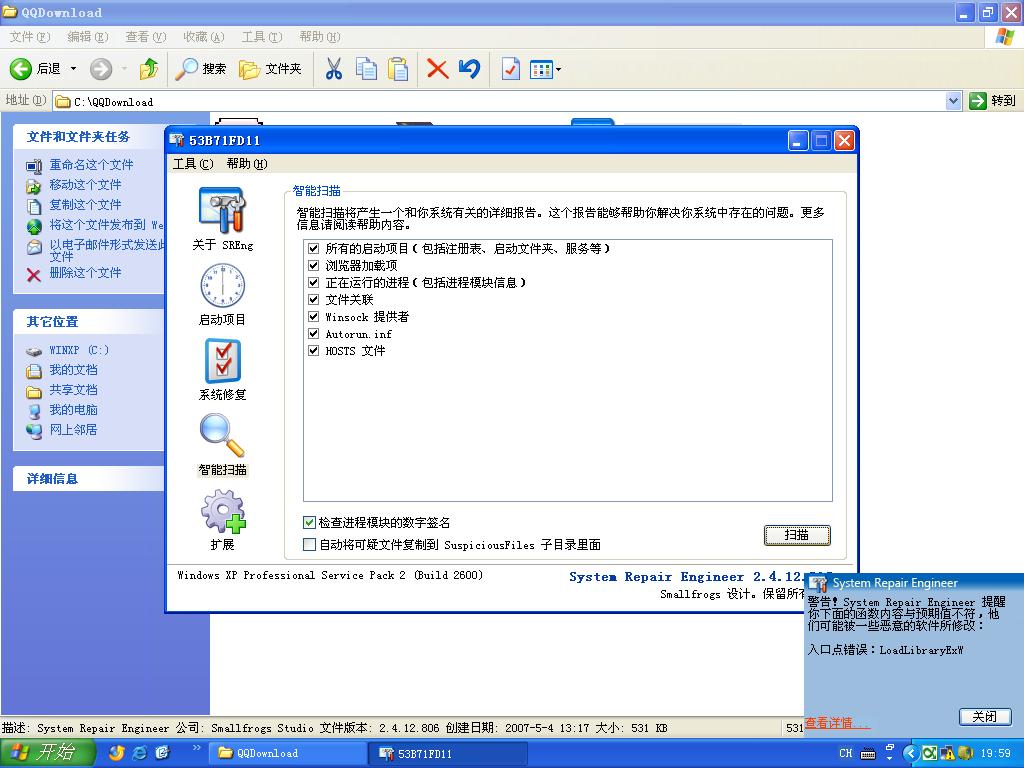Image resolution: width=1024 pixels, height=768 pixels.
Task: Open the 系统修复 checklist icon
Action: [223, 360]
